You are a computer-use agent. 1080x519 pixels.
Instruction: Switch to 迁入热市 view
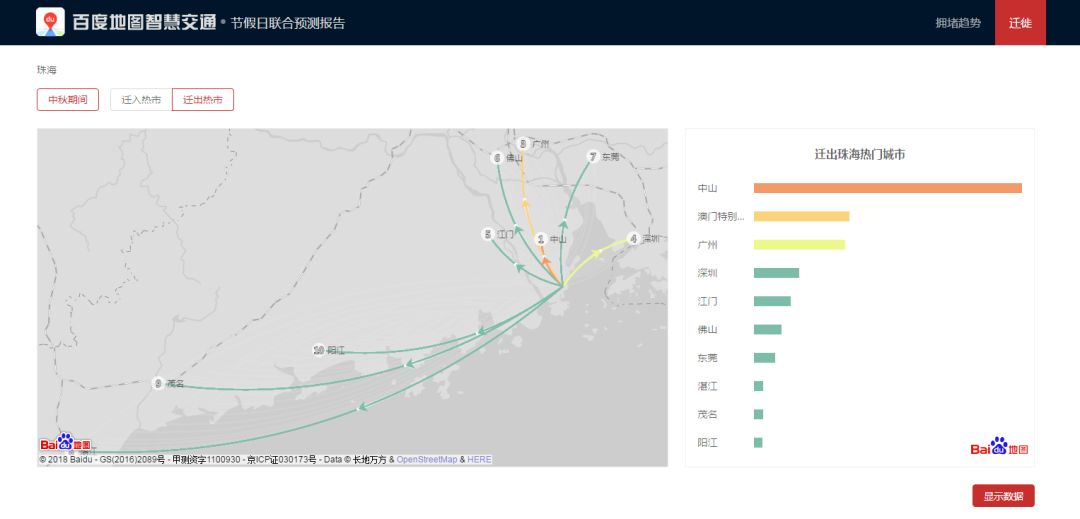tap(141, 100)
